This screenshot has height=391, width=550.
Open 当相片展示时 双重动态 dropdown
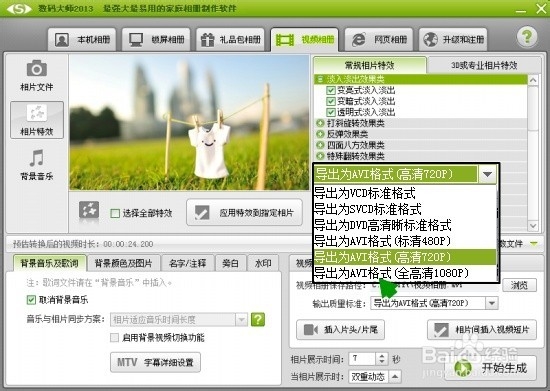coord(395,377)
